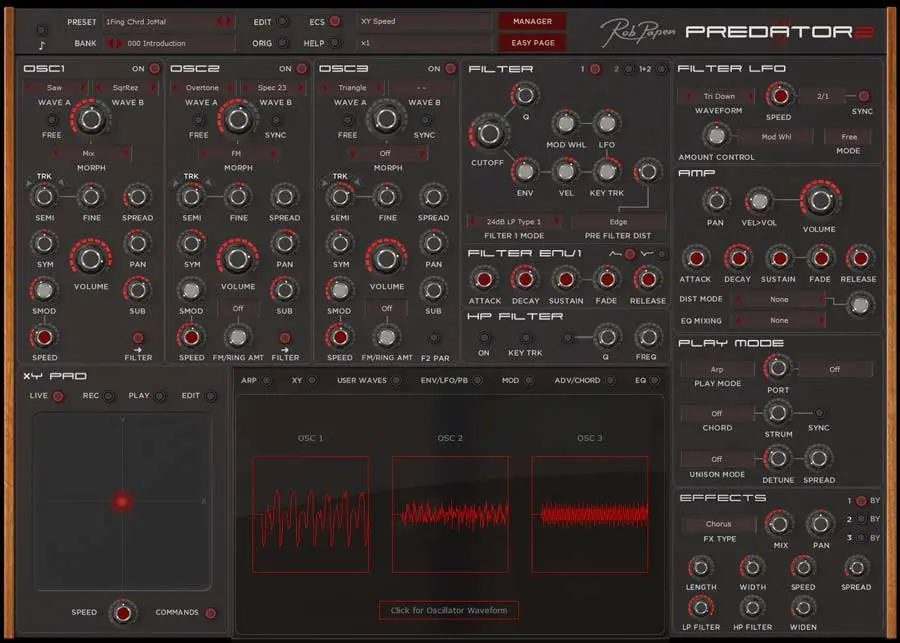Click the Effects MIX knob

point(779,524)
